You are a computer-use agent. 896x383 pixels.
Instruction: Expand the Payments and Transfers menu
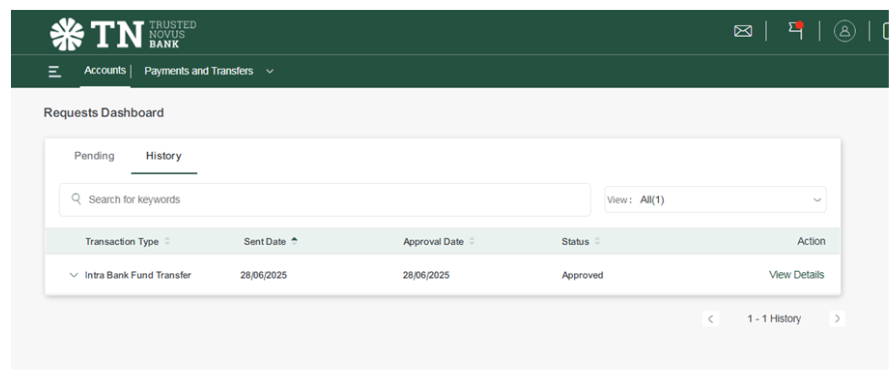point(209,71)
